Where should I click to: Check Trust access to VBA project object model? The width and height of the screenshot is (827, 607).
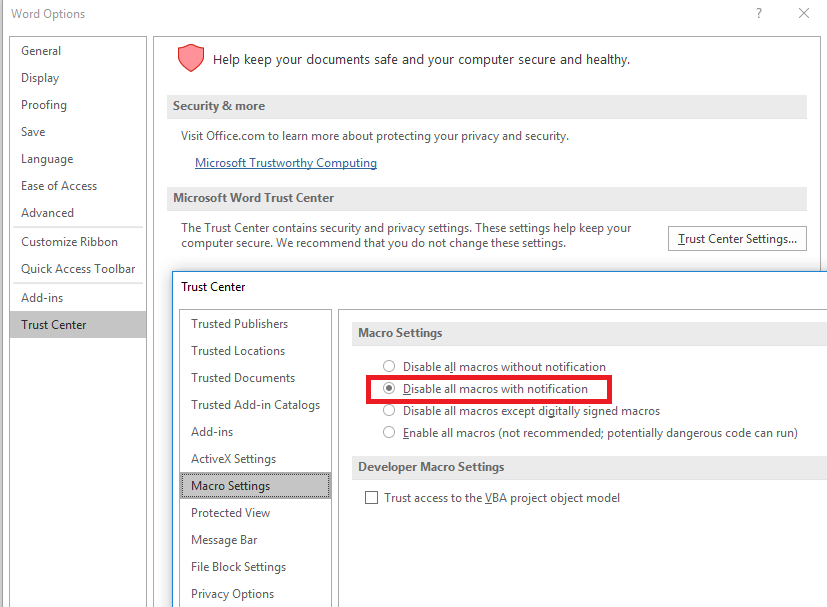372,498
